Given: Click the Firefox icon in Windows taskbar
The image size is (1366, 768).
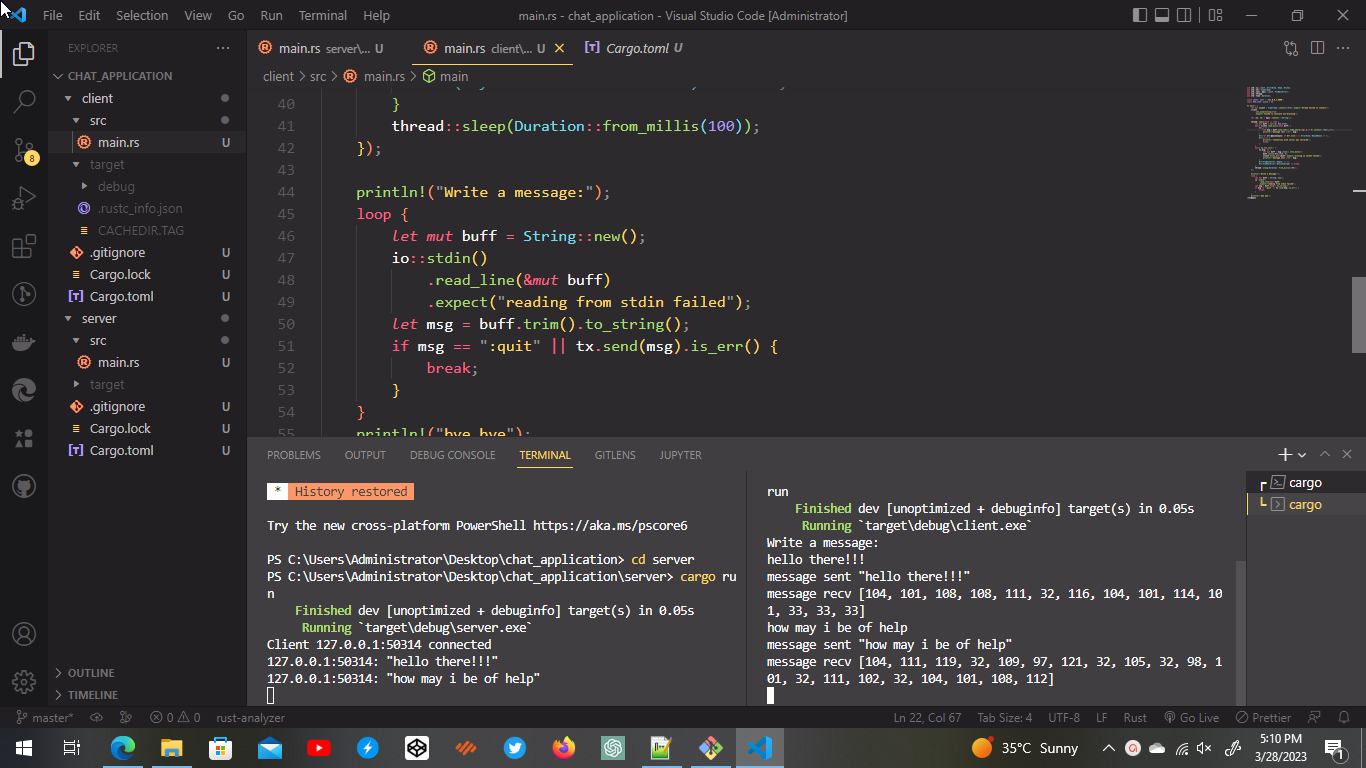Looking at the screenshot, I should (x=564, y=747).
